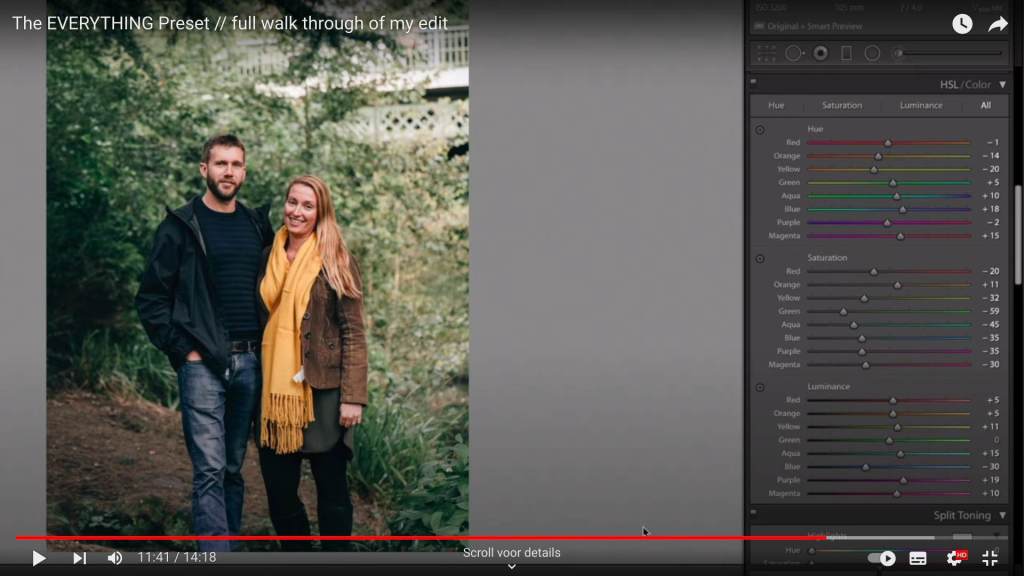Click the Original + Smart Preview label
1024x576 pixels.
point(814,27)
